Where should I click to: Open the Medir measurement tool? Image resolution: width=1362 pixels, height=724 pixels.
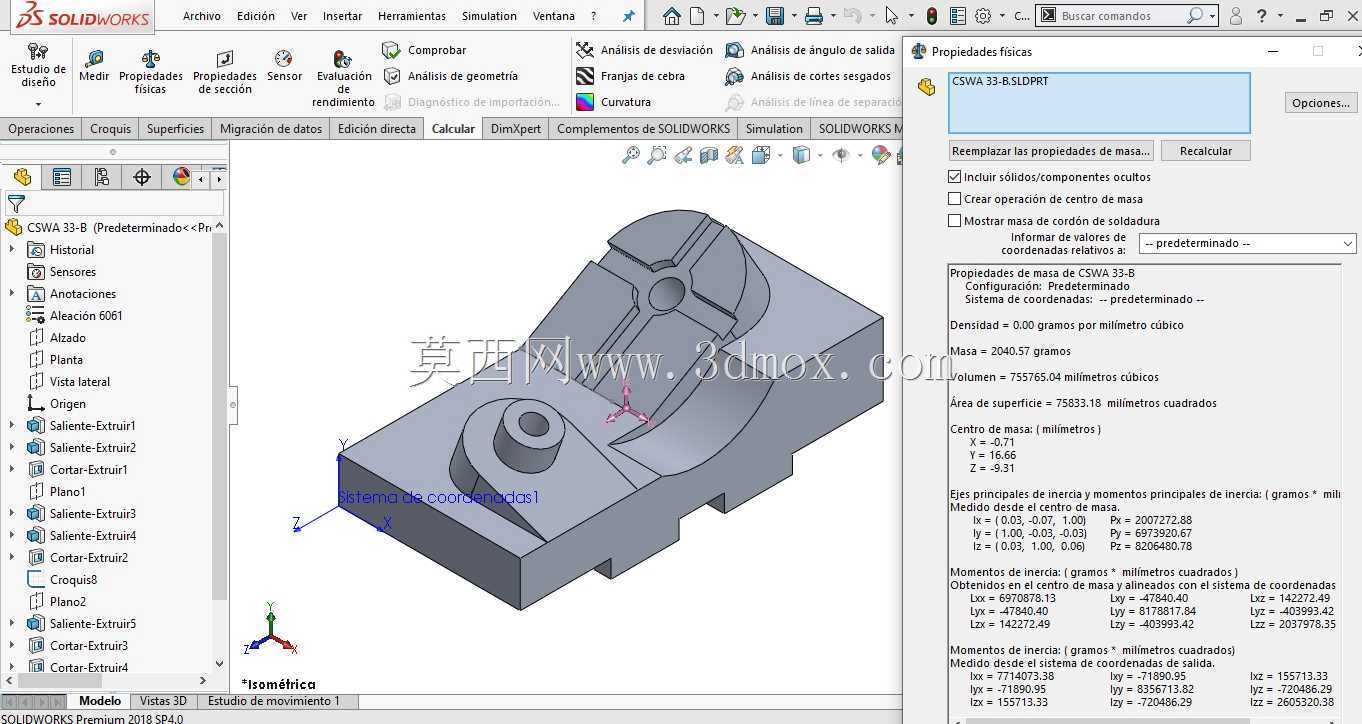pyautogui.click(x=94, y=66)
